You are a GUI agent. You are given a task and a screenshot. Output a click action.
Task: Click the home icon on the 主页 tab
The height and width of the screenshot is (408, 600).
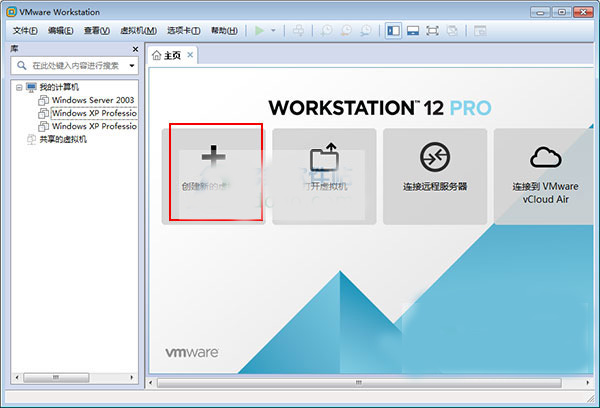156,55
